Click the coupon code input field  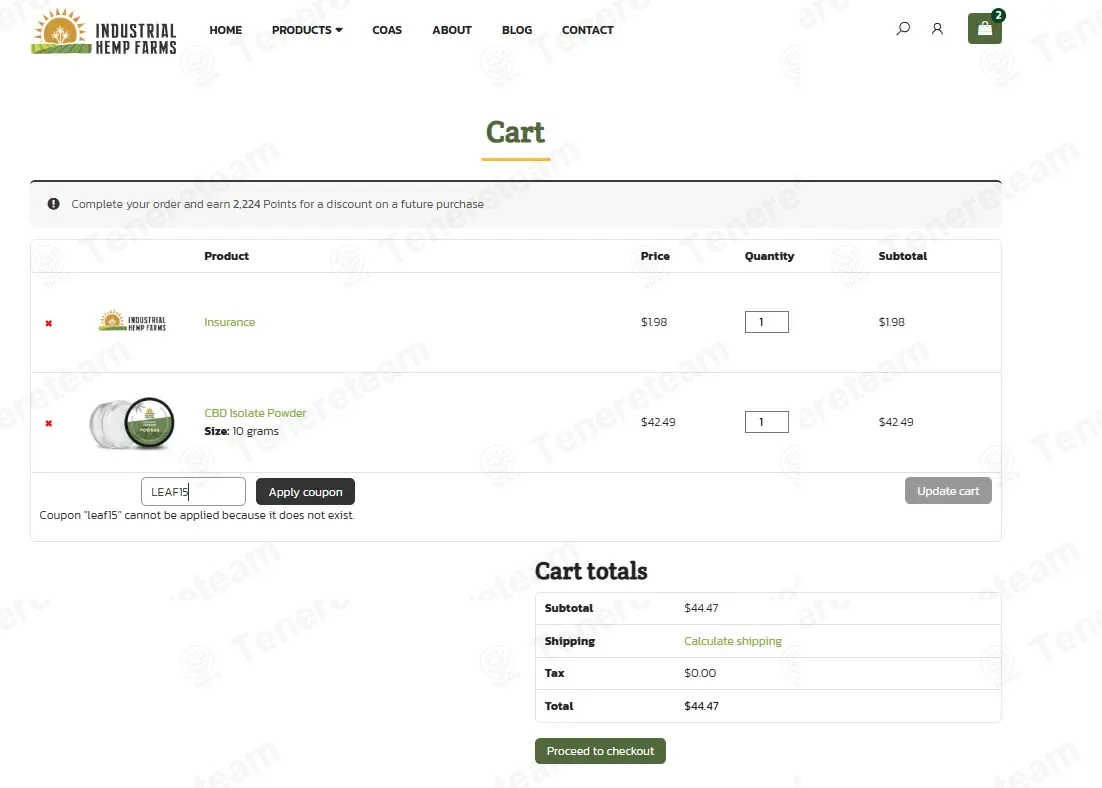tap(193, 491)
